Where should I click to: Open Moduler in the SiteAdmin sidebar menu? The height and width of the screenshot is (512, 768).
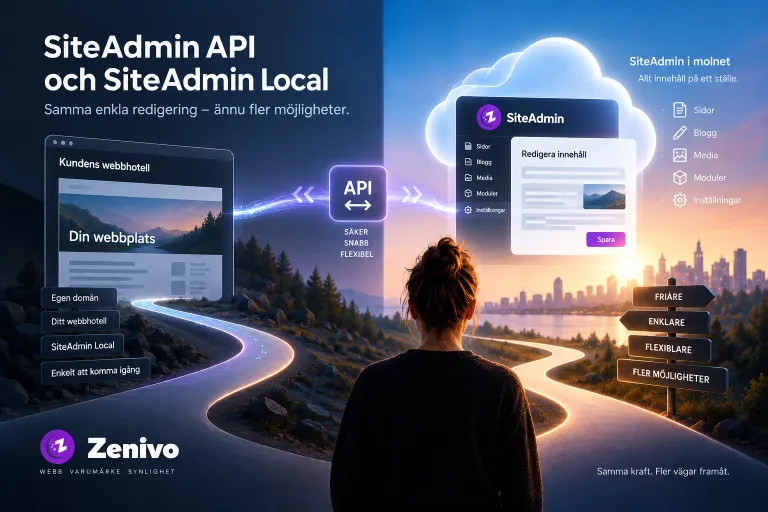487,194
